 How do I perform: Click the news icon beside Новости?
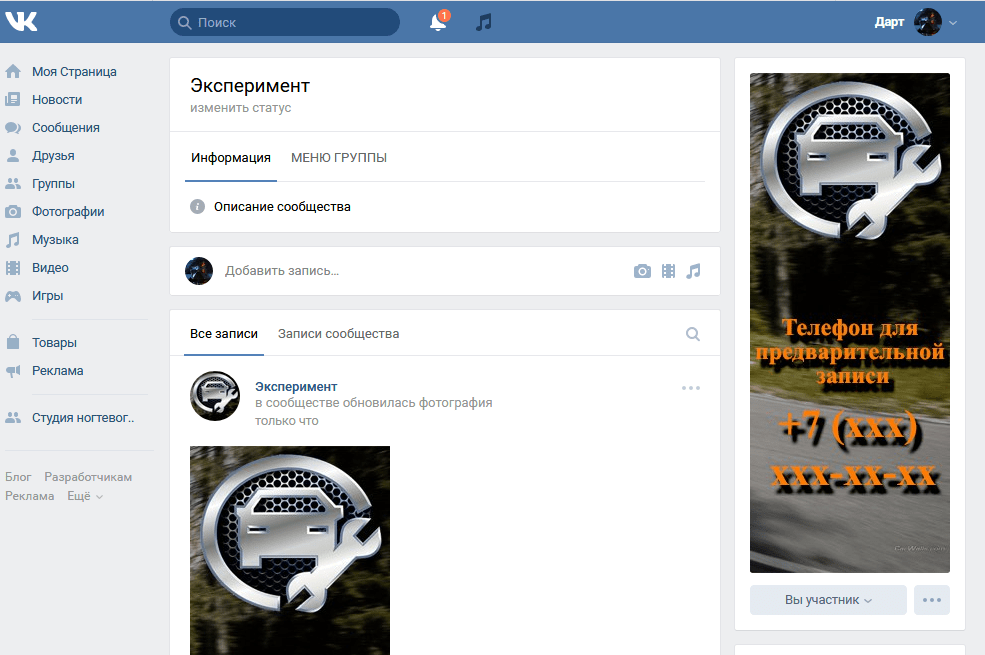click(x=13, y=99)
